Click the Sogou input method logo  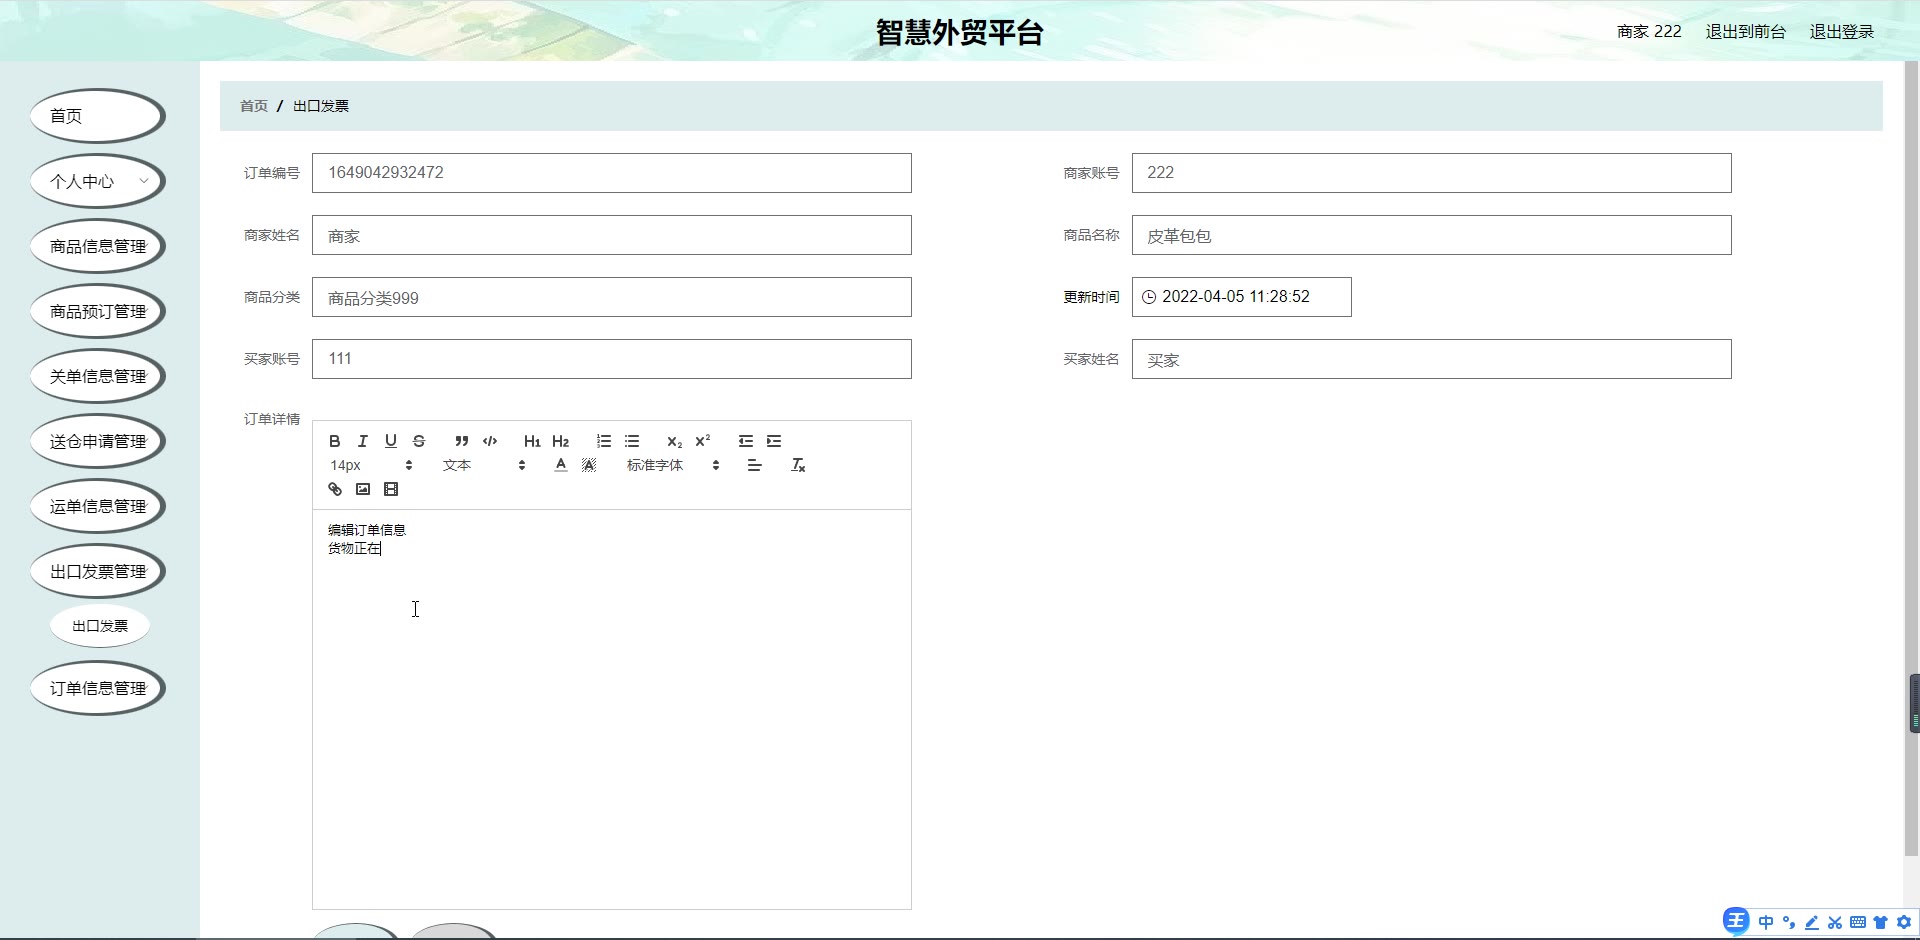[x=1736, y=921]
